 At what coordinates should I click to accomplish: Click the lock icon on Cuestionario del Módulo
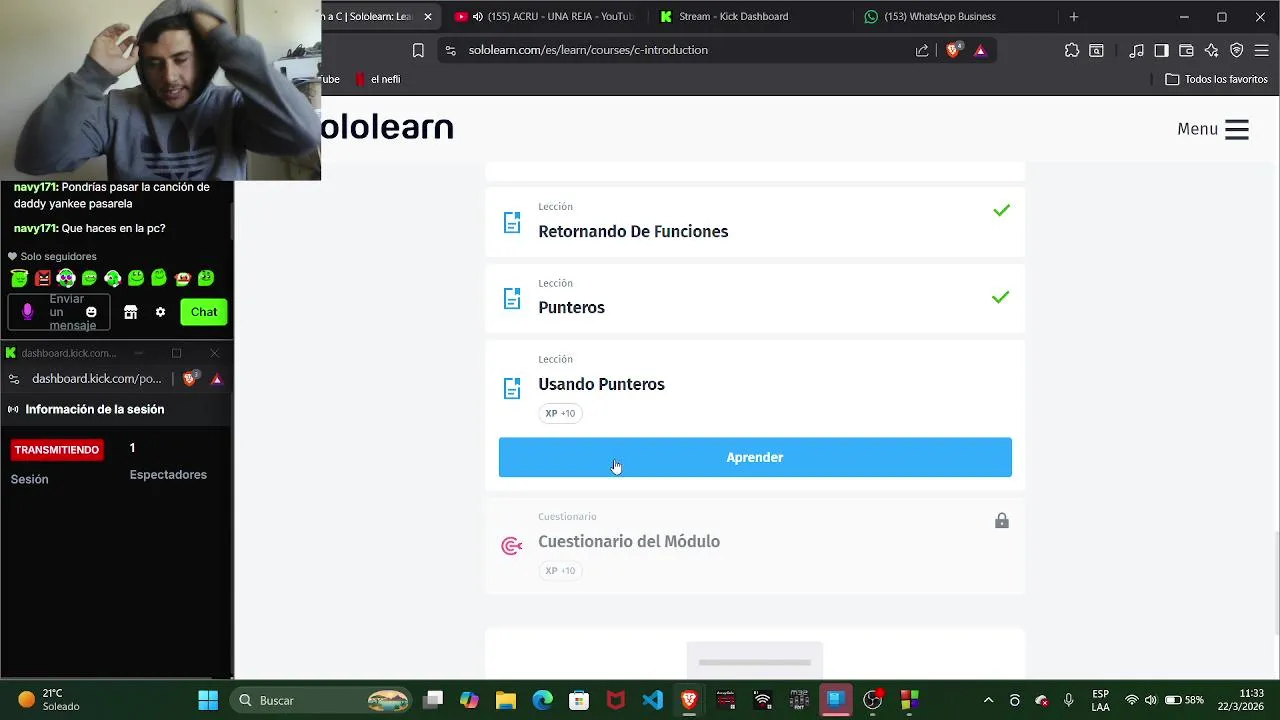pos(1001,521)
